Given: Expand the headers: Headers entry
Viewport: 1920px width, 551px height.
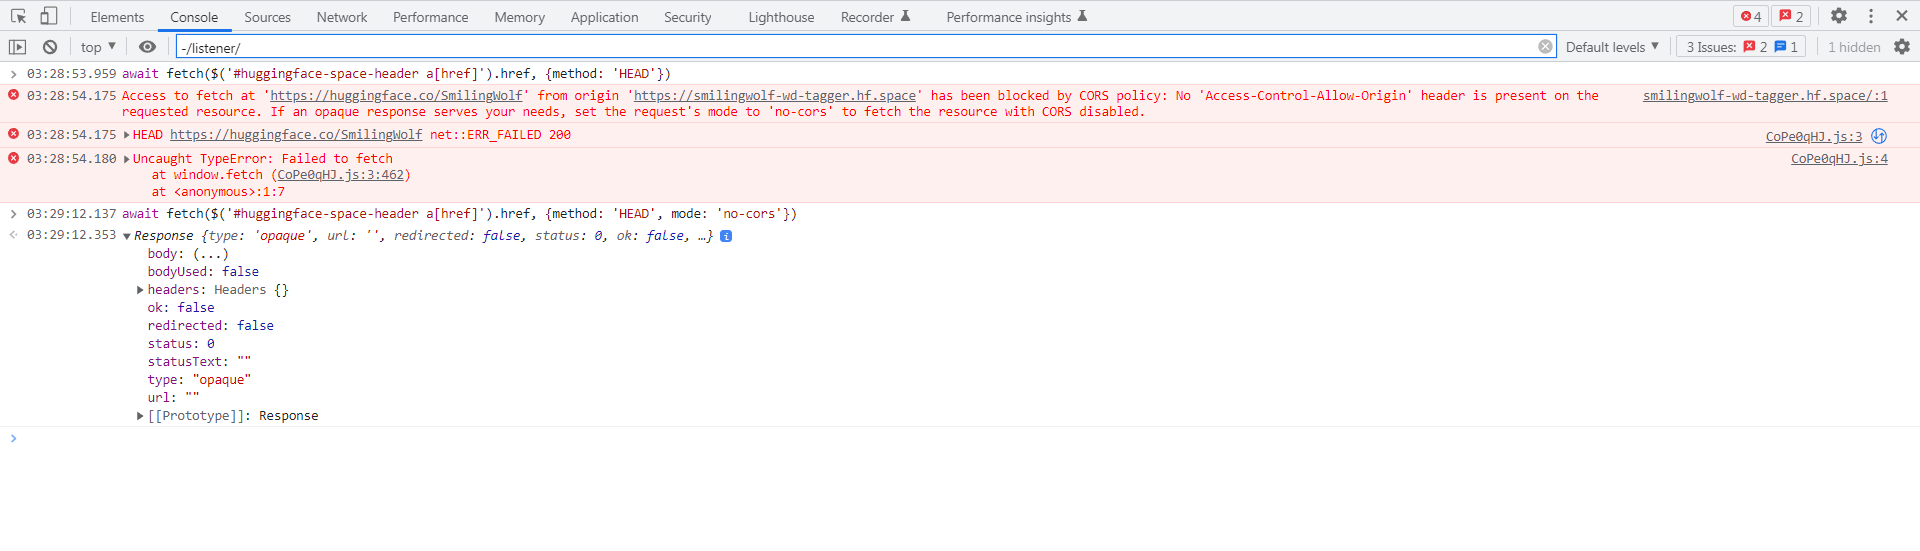Looking at the screenshot, I should tap(141, 290).
